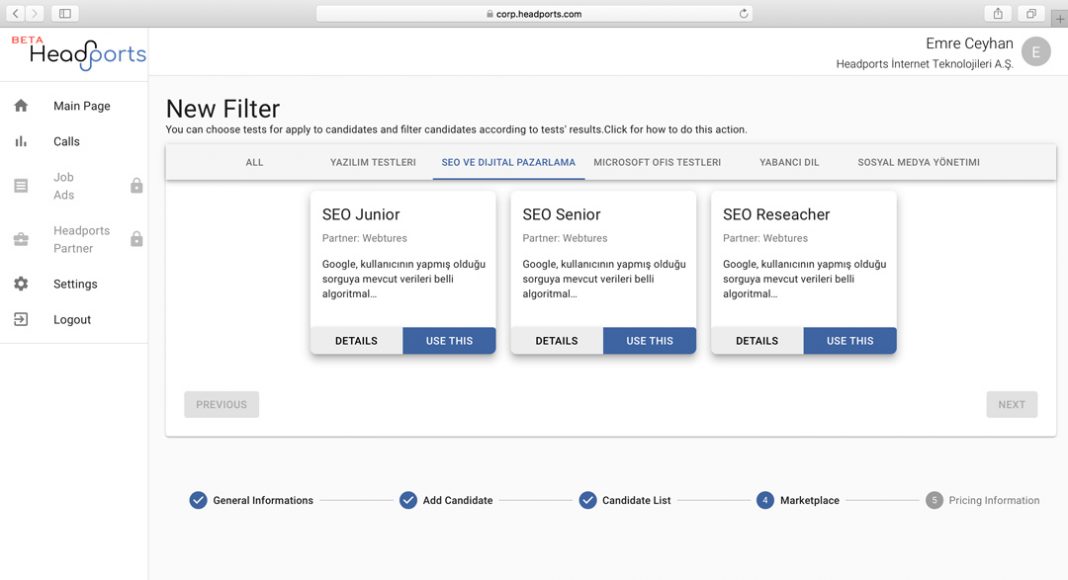Toggle the Safari sidebar button

65,13
